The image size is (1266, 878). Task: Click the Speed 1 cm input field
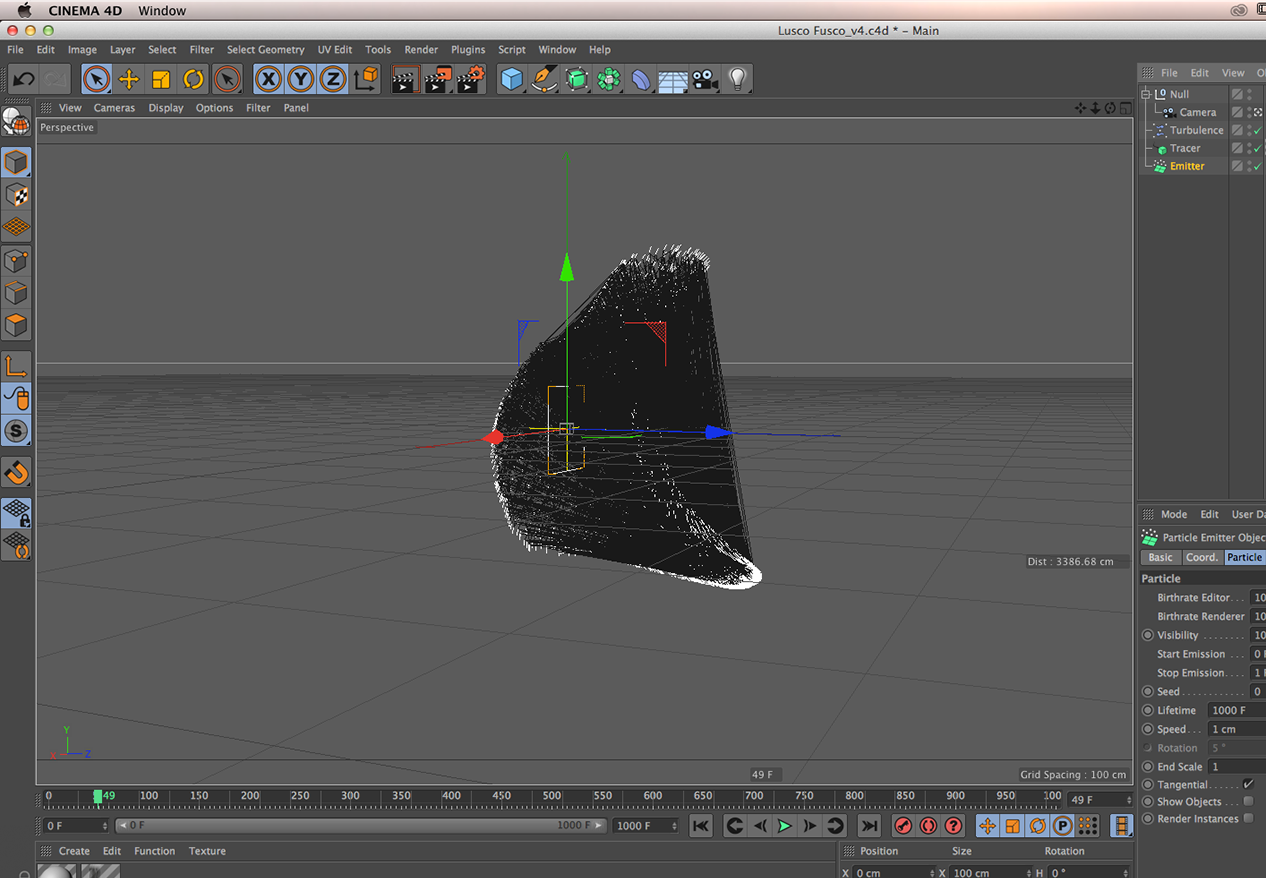(x=1237, y=729)
